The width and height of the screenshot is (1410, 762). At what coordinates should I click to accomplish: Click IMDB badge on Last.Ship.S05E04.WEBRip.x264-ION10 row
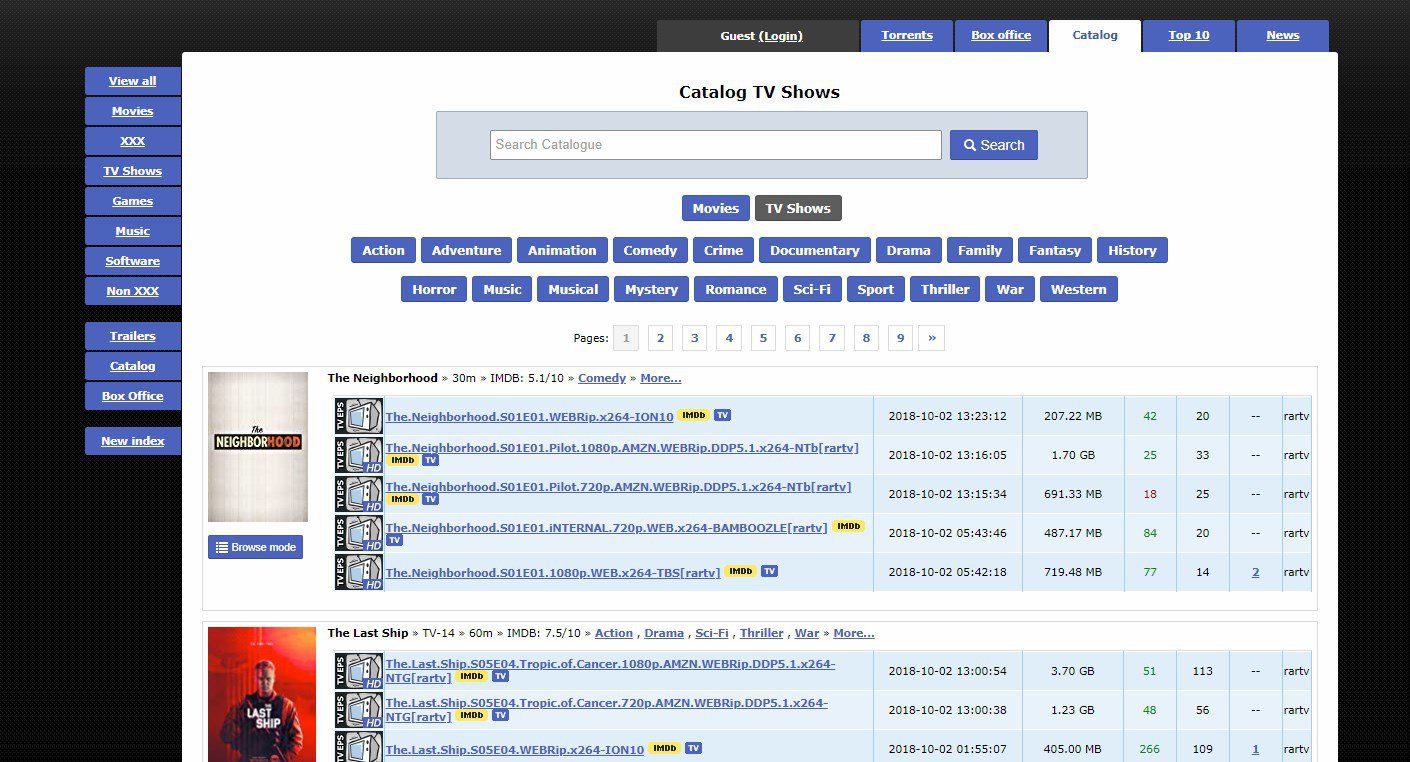coord(664,748)
